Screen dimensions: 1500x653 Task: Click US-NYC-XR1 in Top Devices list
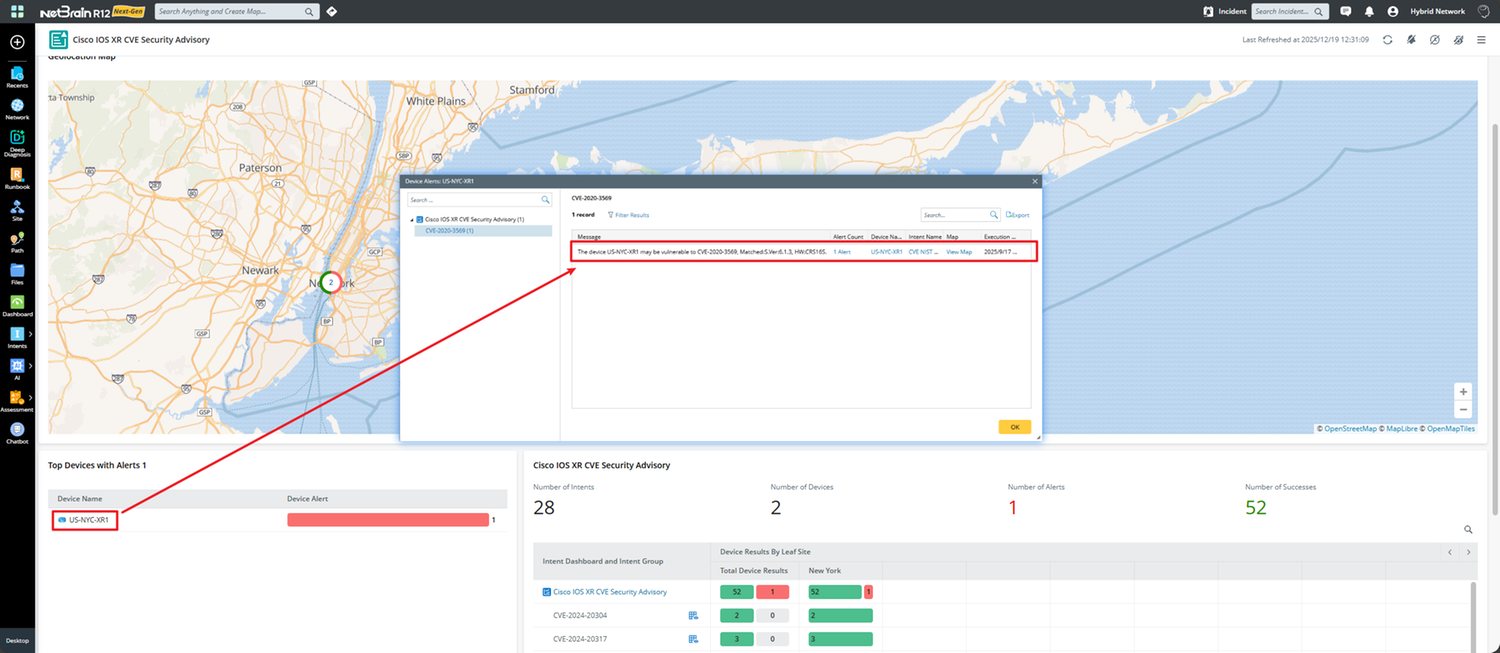88,520
